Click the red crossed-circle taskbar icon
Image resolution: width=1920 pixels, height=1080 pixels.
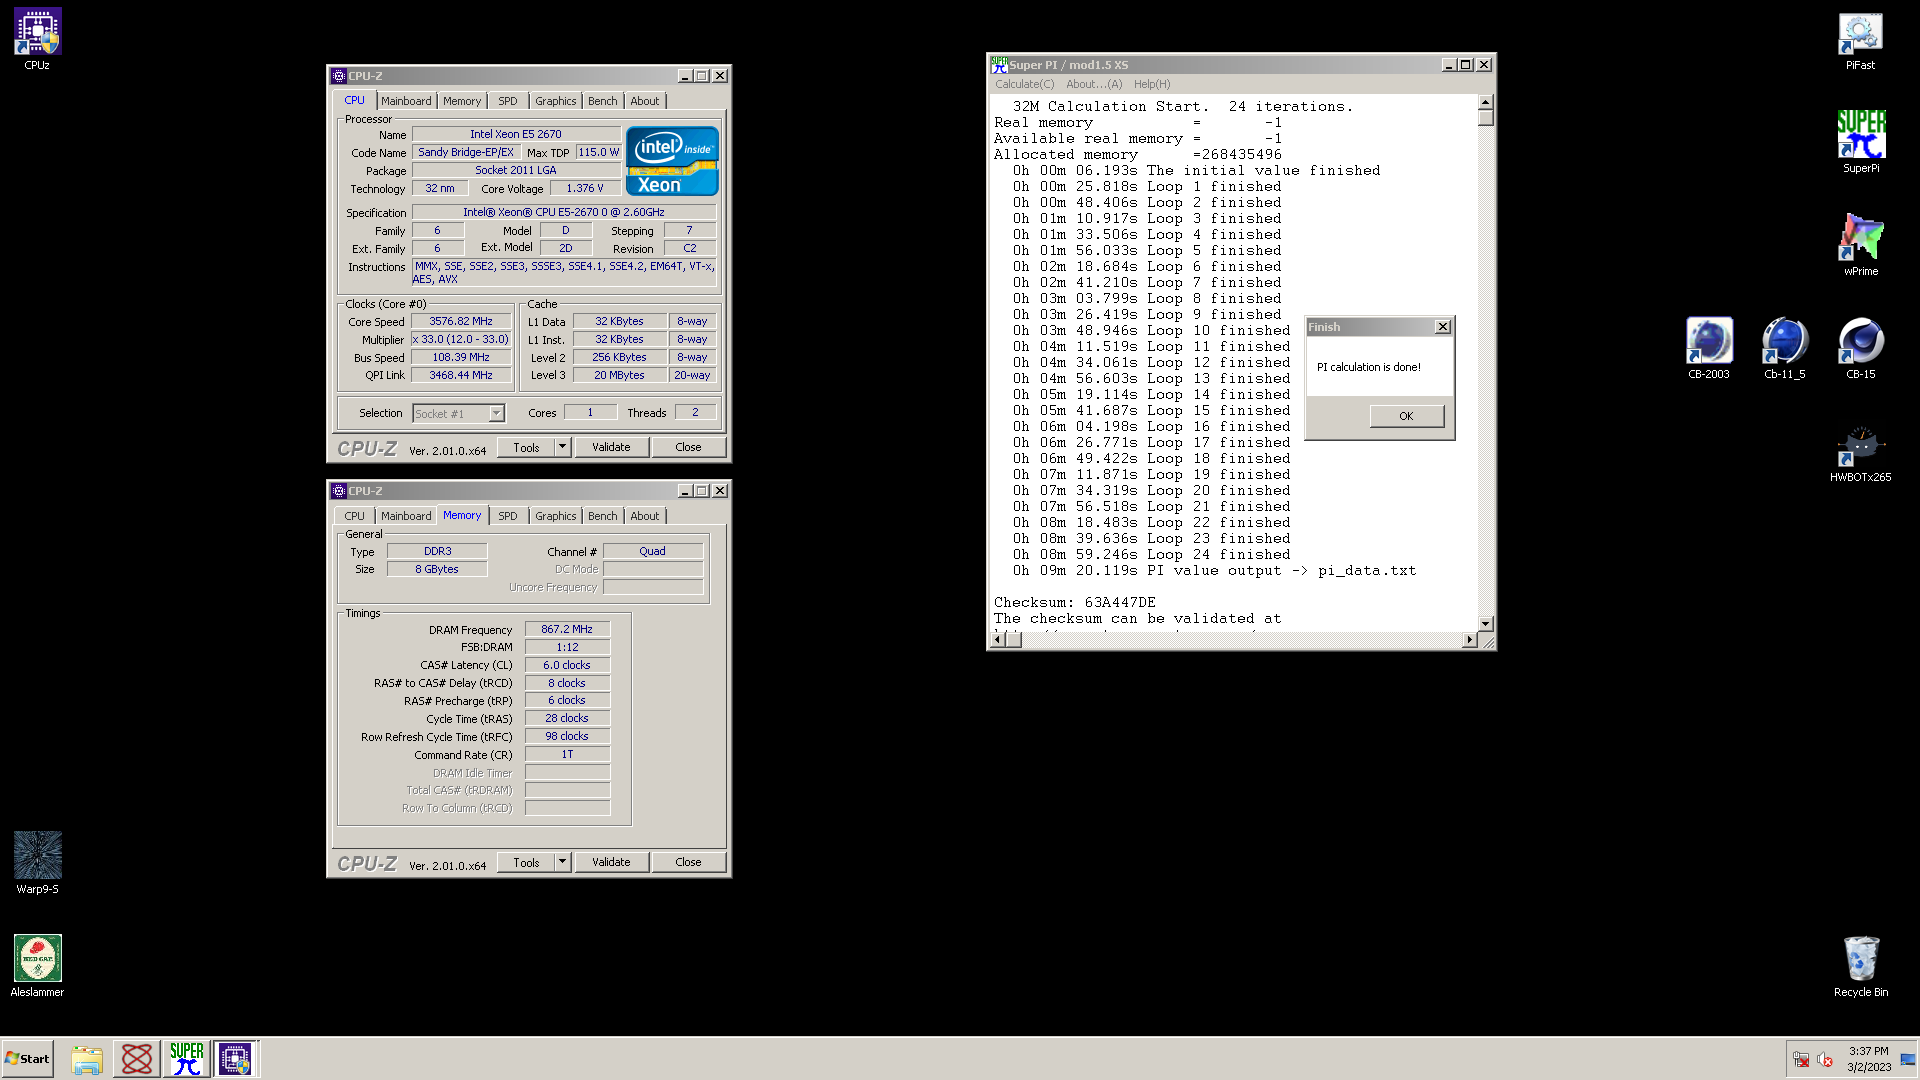pos(137,1059)
